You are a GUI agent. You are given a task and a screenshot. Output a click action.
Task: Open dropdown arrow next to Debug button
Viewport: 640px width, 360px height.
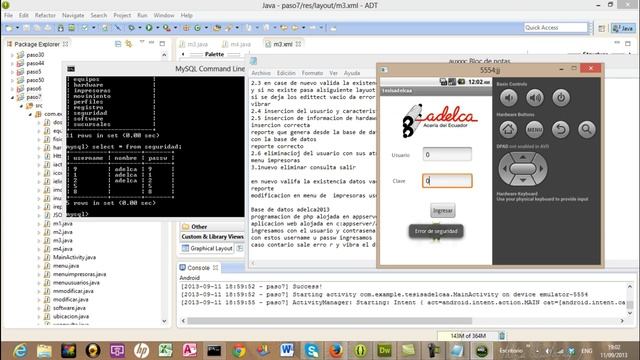pyautogui.click(x=139, y=28)
